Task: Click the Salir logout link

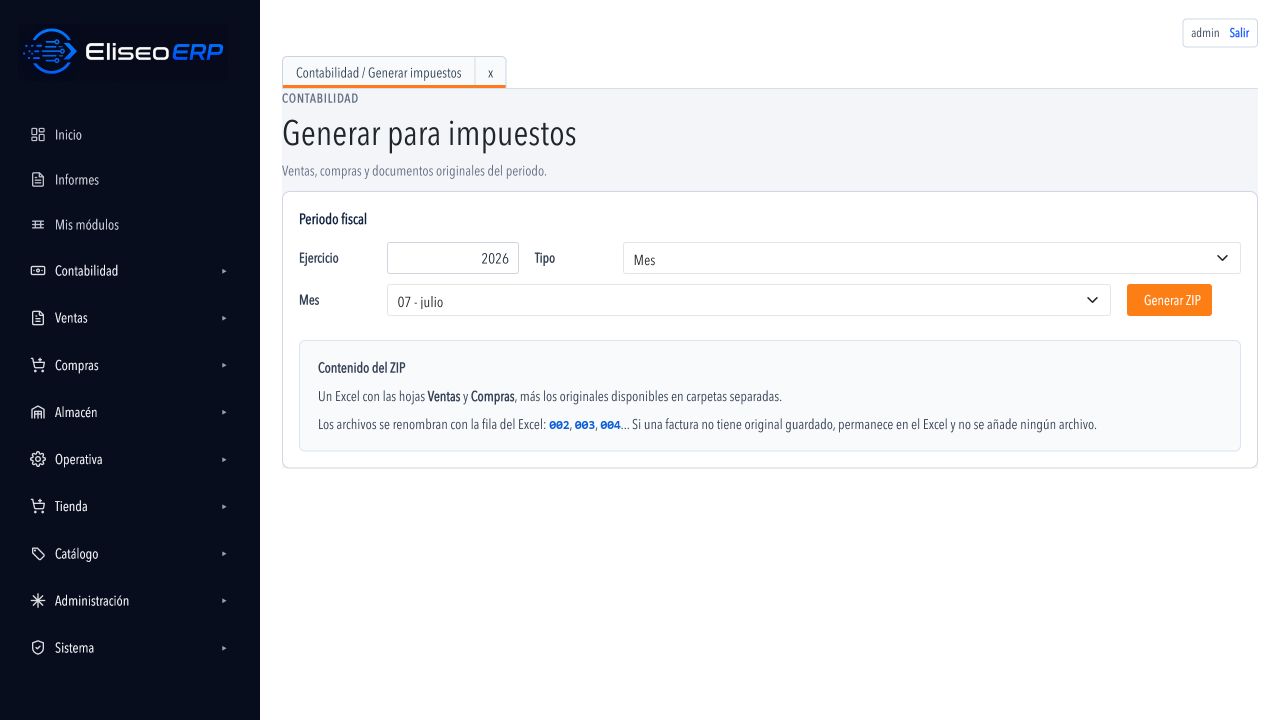Action: (x=1239, y=33)
